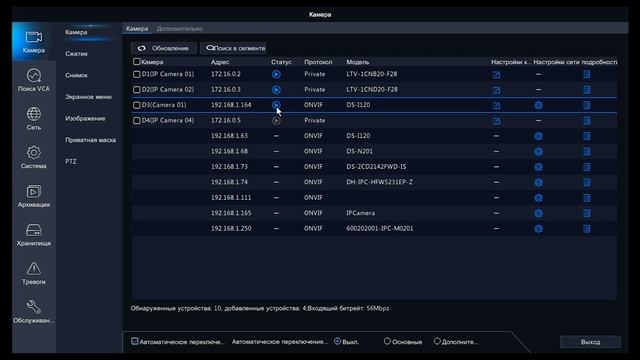Show details for DH-IPC-HFW5231EP-Z device
The image size is (640, 360).
[x=587, y=182]
